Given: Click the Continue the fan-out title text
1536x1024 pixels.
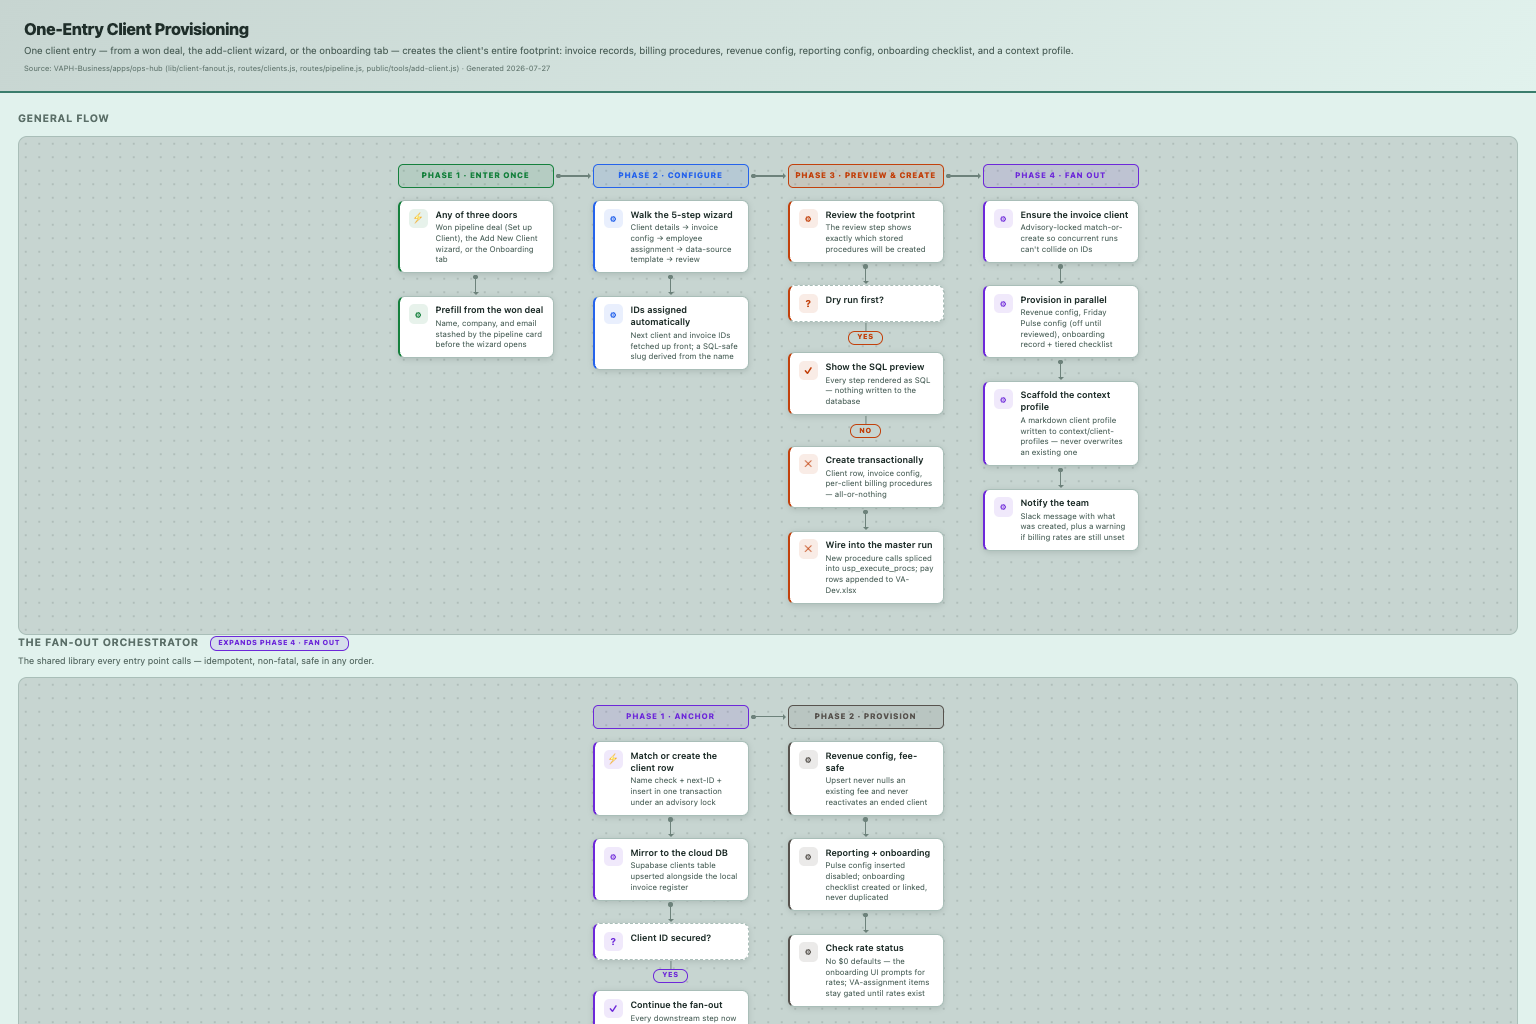Looking at the screenshot, I should (676, 1005).
